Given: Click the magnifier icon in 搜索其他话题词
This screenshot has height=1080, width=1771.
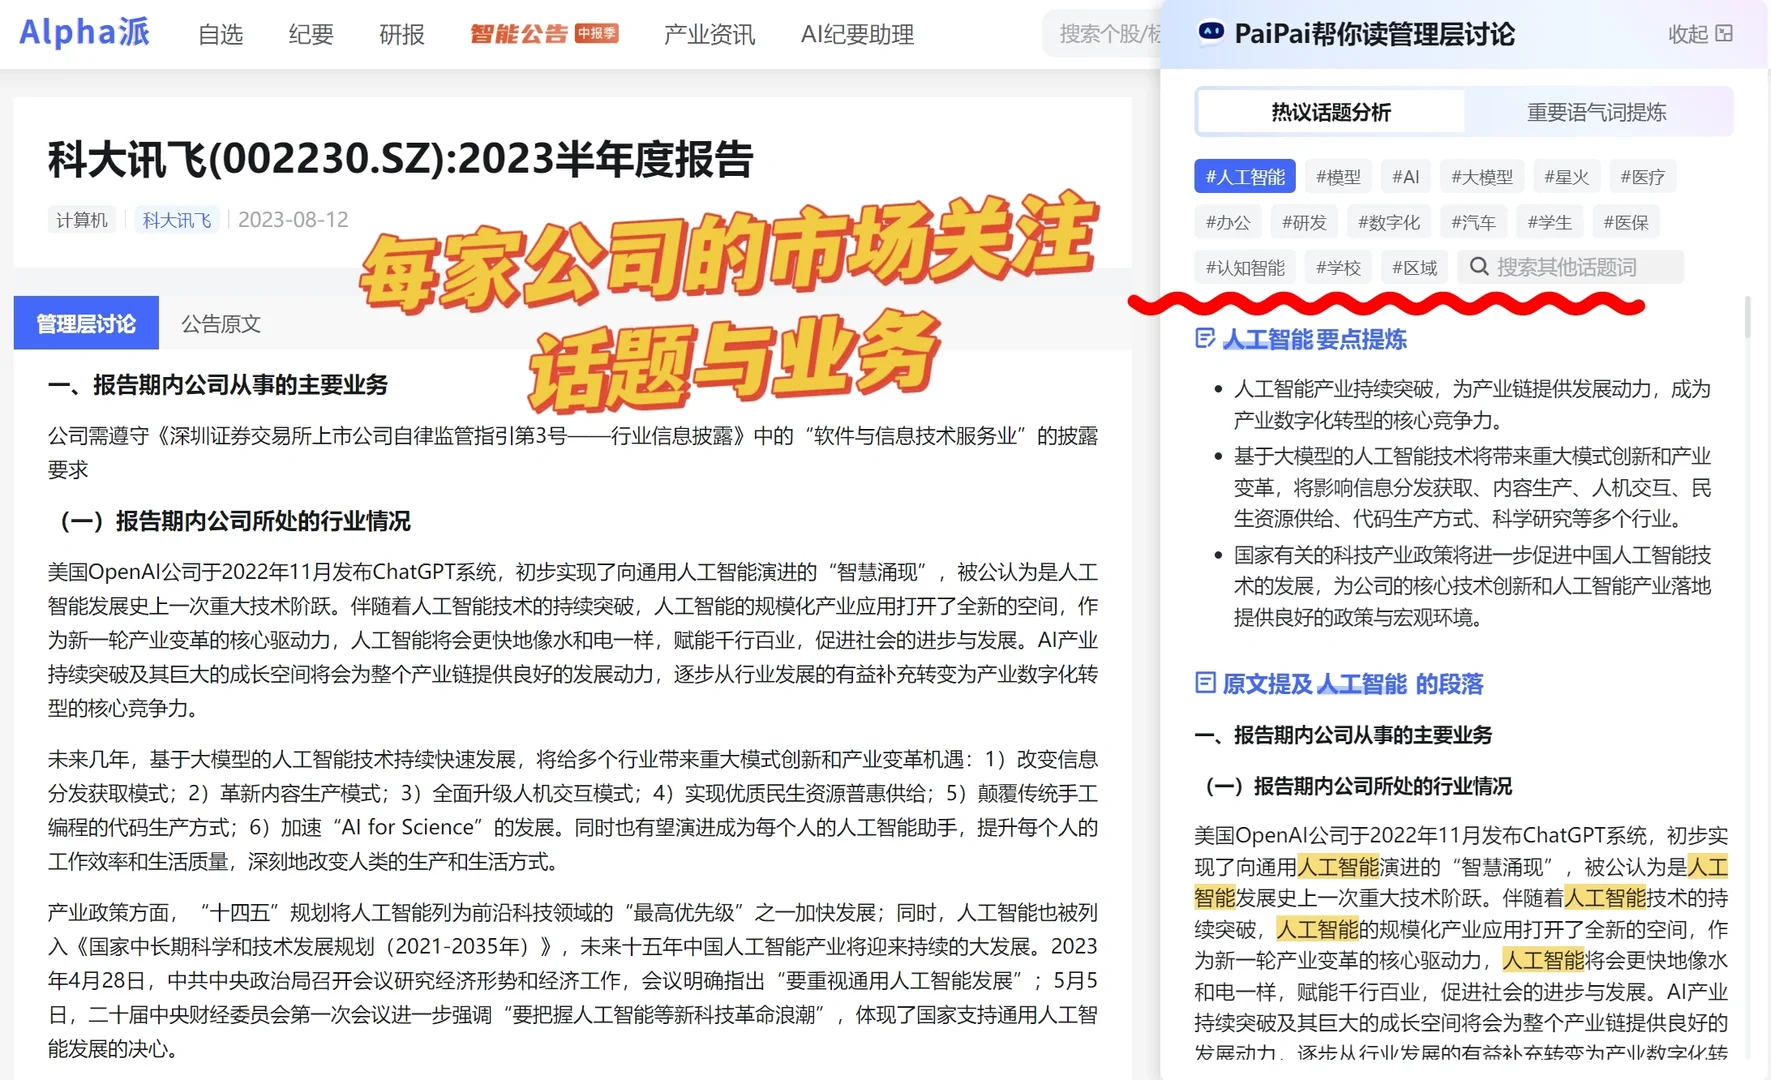Looking at the screenshot, I should pyautogui.click(x=1481, y=266).
